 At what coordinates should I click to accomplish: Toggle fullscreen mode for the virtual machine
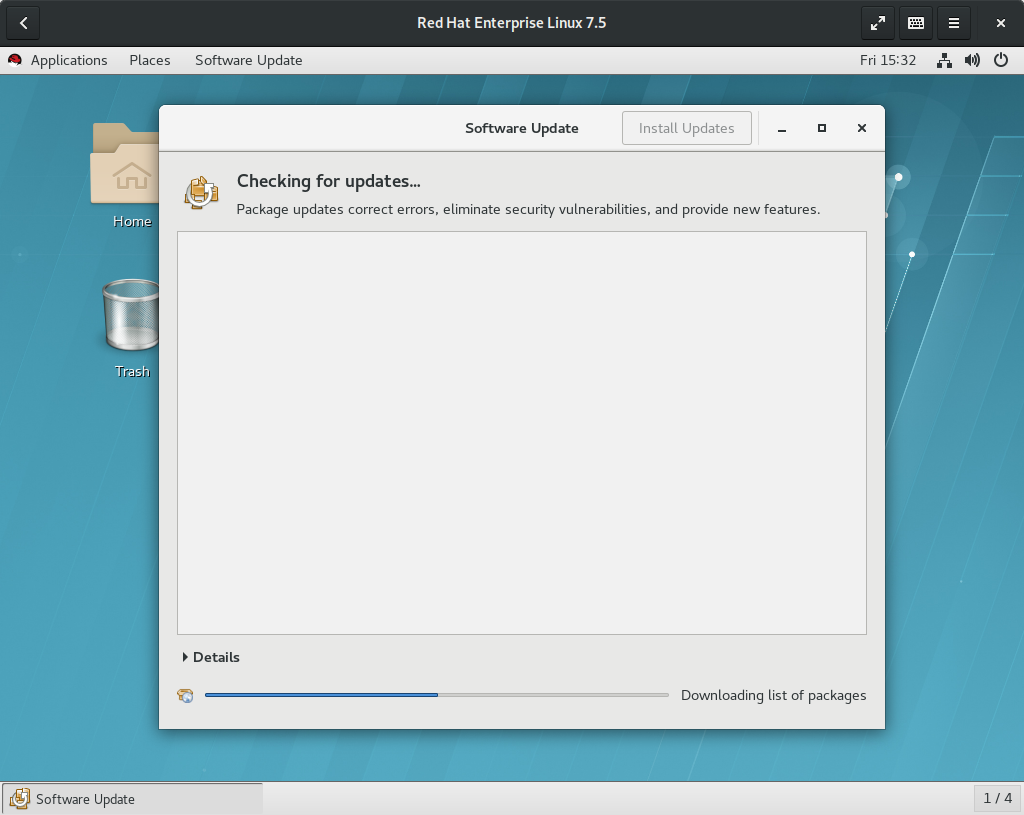[x=877, y=23]
